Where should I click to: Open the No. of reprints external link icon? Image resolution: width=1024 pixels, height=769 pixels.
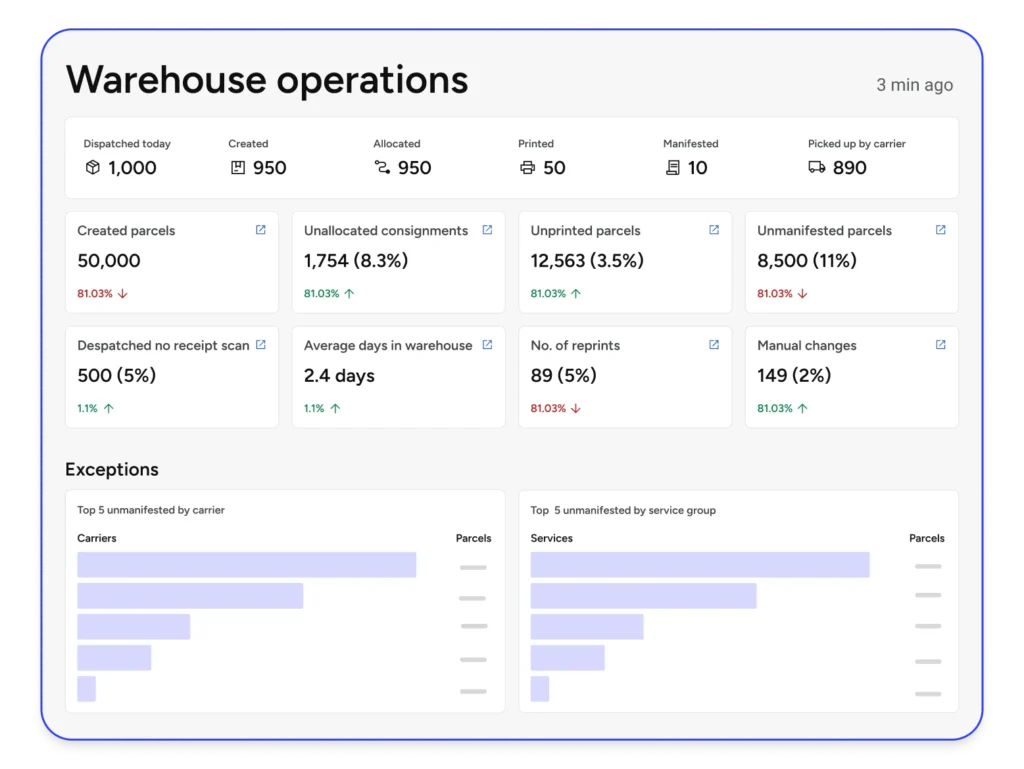(x=712, y=344)
